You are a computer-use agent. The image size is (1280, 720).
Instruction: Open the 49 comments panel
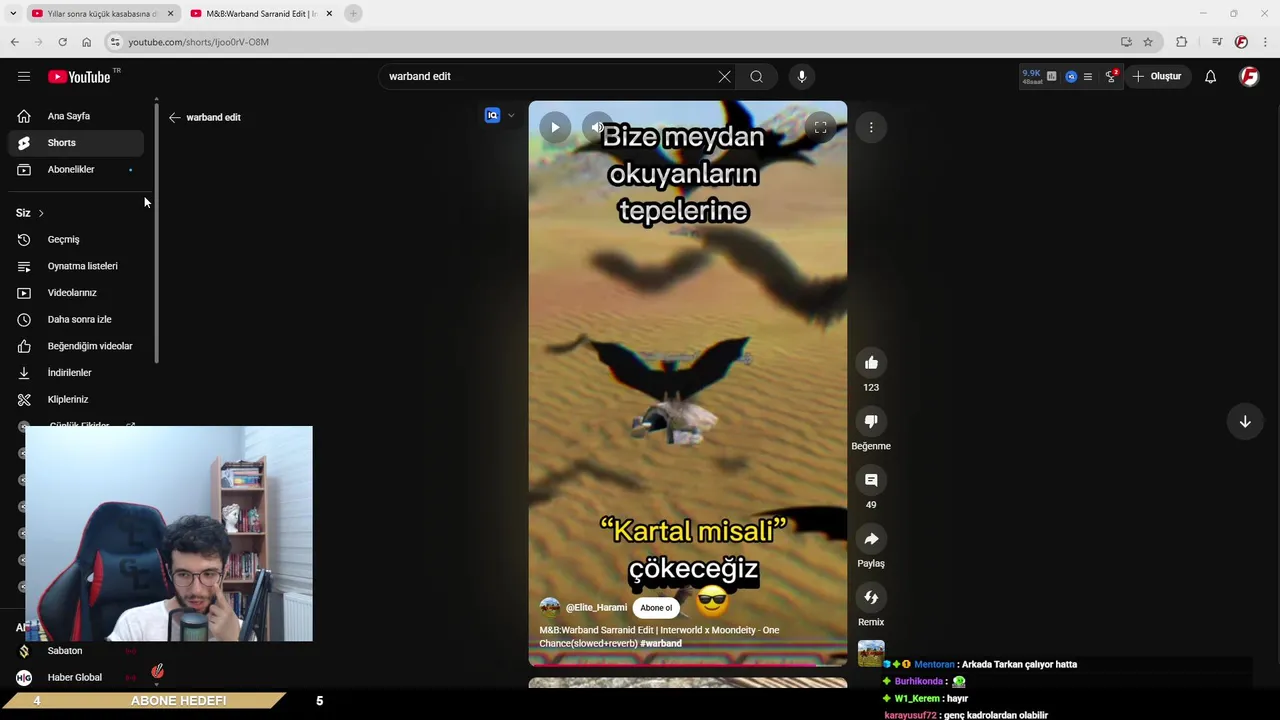(871, 480)
